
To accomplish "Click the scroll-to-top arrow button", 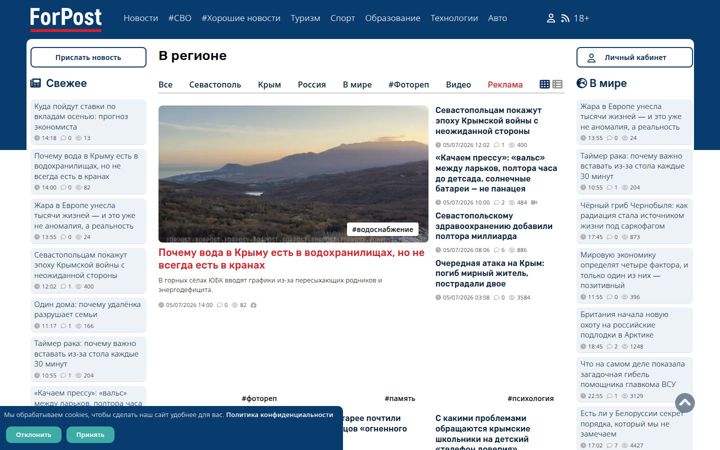I will (685, 403).
